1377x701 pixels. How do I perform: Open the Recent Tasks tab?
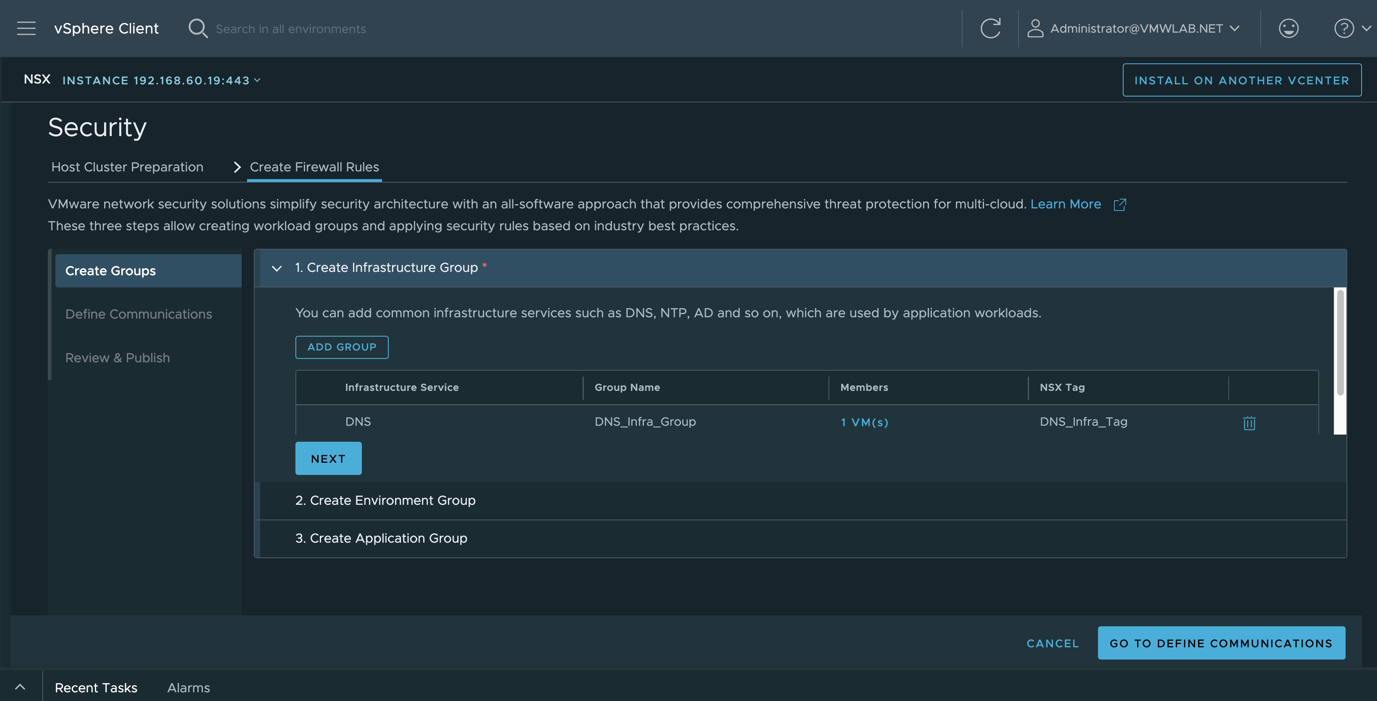[x=96, y=687]
